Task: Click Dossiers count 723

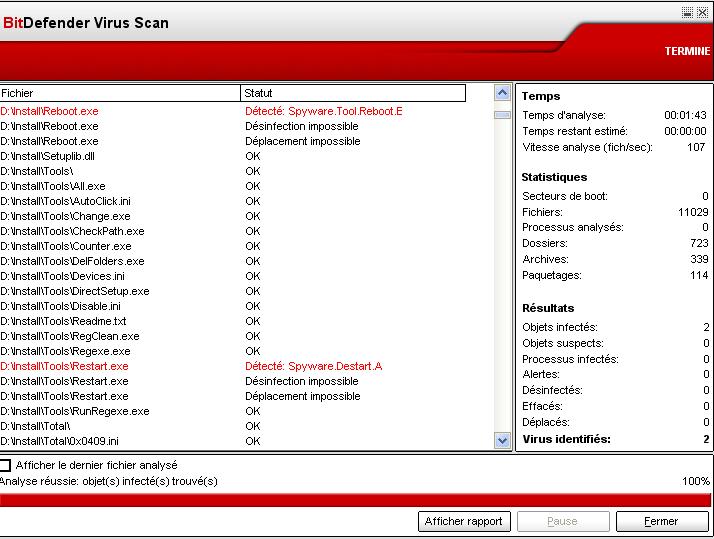Action: [699, 244]
